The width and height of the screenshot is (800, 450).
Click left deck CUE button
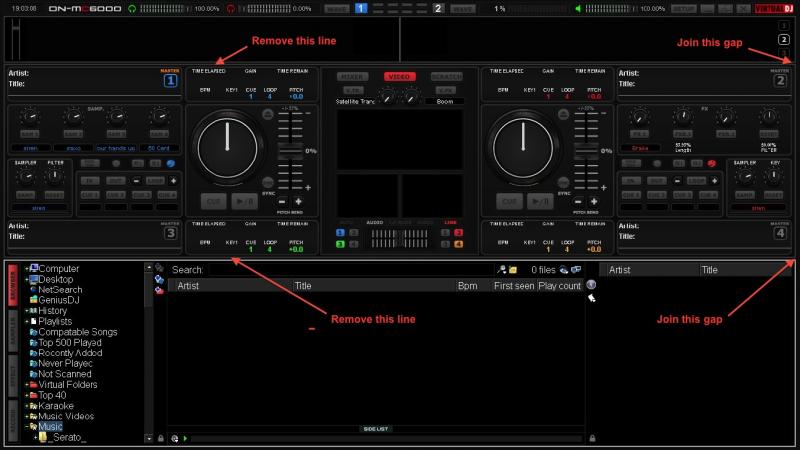213,201
